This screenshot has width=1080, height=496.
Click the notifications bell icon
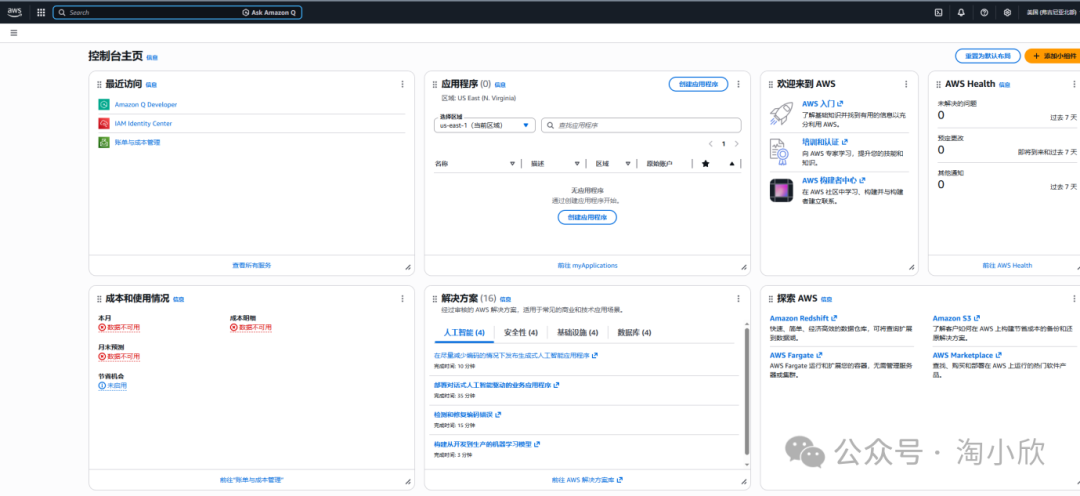[x=961, y=12]
